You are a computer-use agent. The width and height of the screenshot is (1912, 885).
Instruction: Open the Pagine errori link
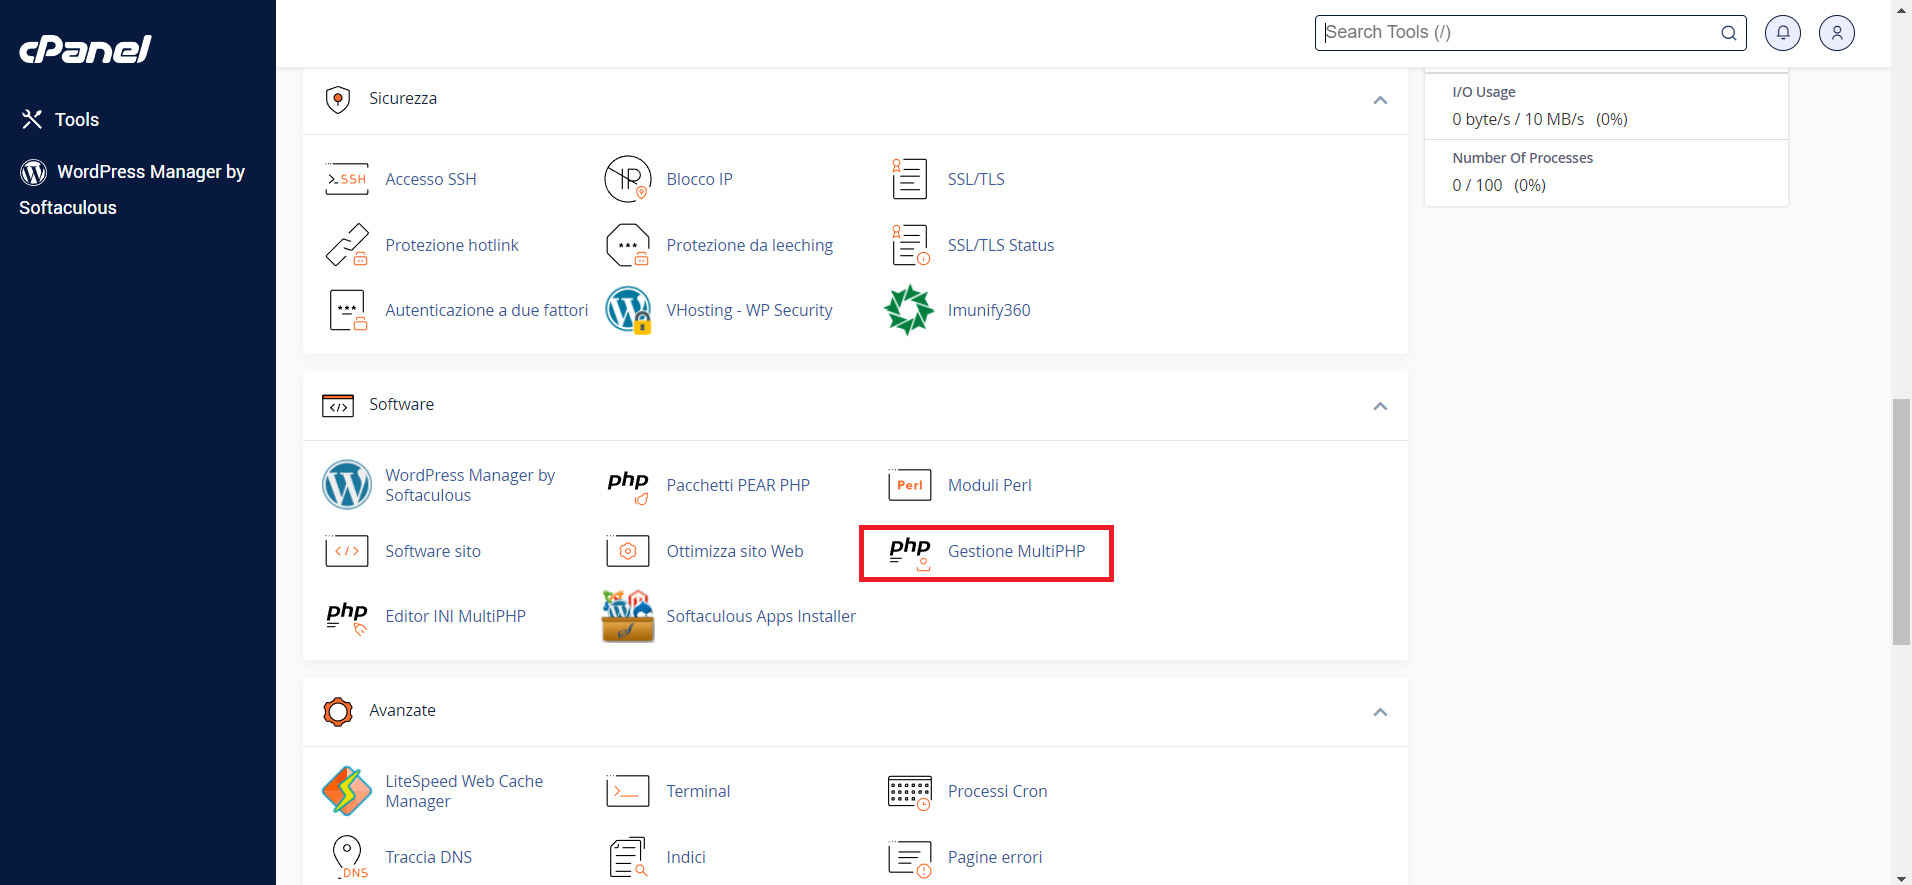click(994, 857)
